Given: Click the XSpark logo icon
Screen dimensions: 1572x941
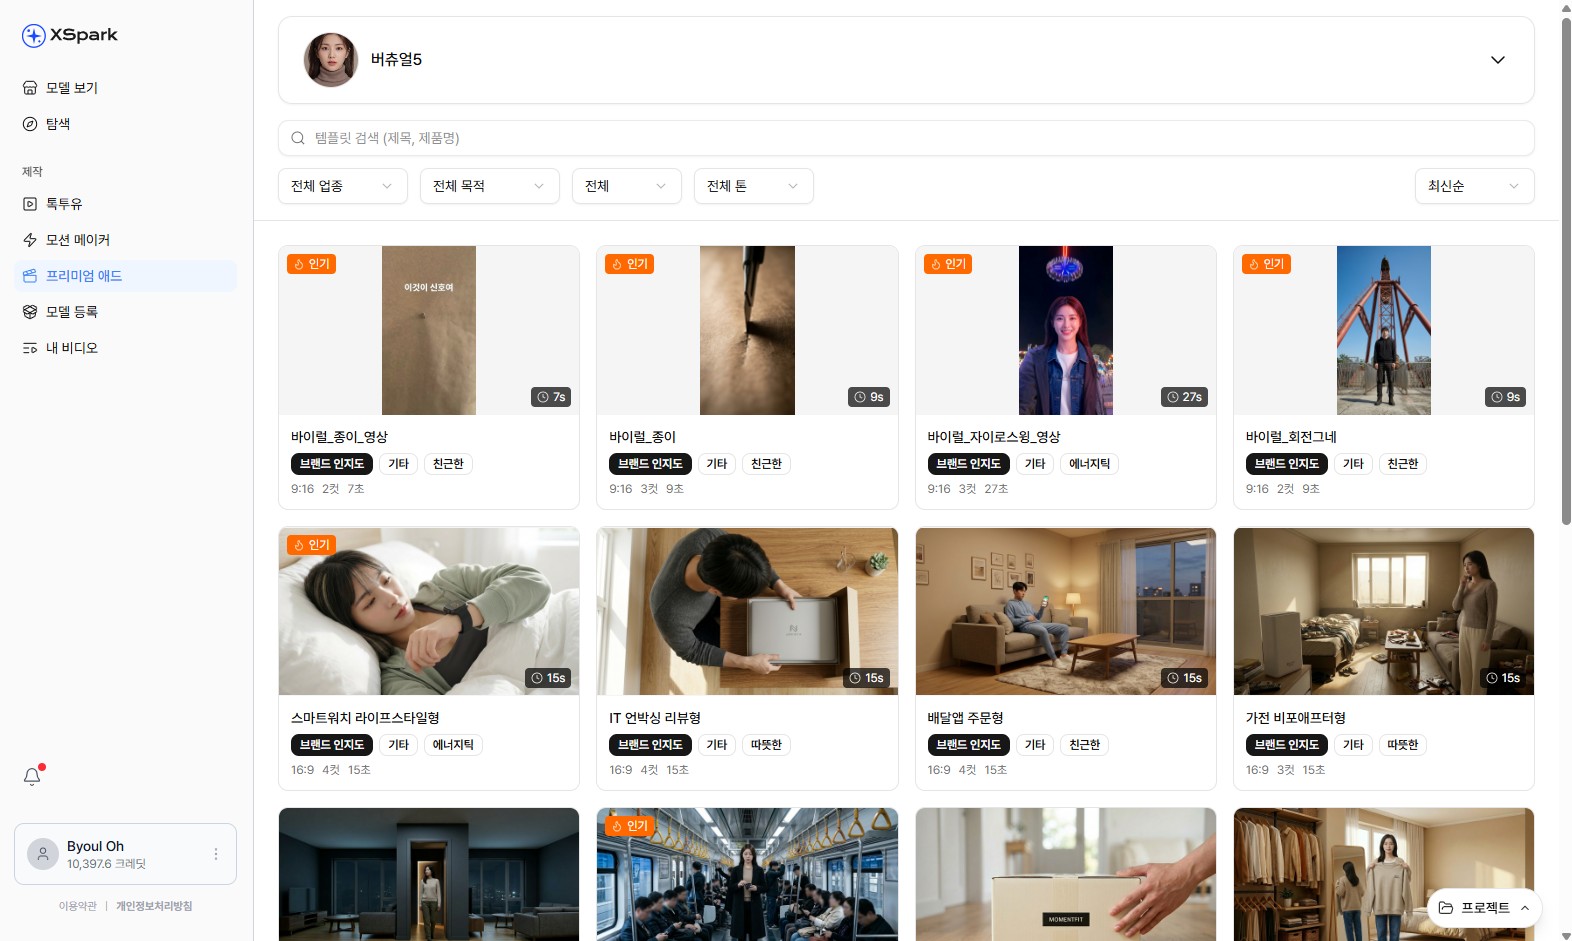Looking at the screenshot, I should pyautogui.click(x=34, y=36).
